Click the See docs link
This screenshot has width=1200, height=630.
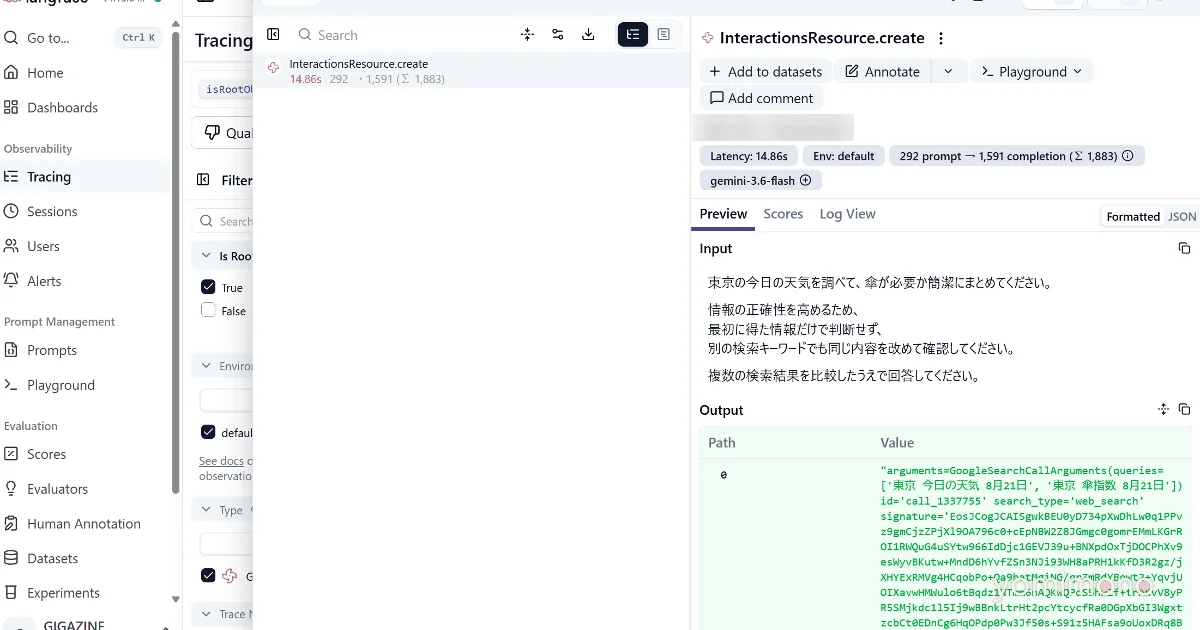coord(221,461)
